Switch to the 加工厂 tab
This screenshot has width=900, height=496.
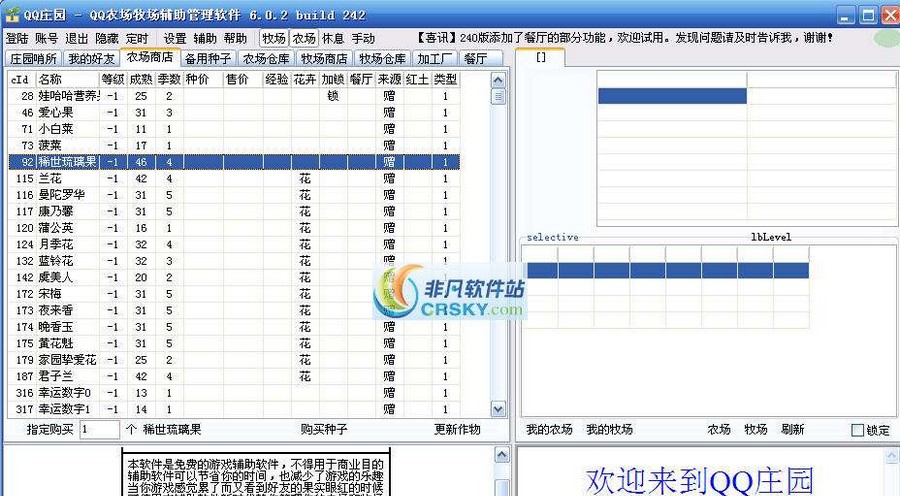pos(435,59)
